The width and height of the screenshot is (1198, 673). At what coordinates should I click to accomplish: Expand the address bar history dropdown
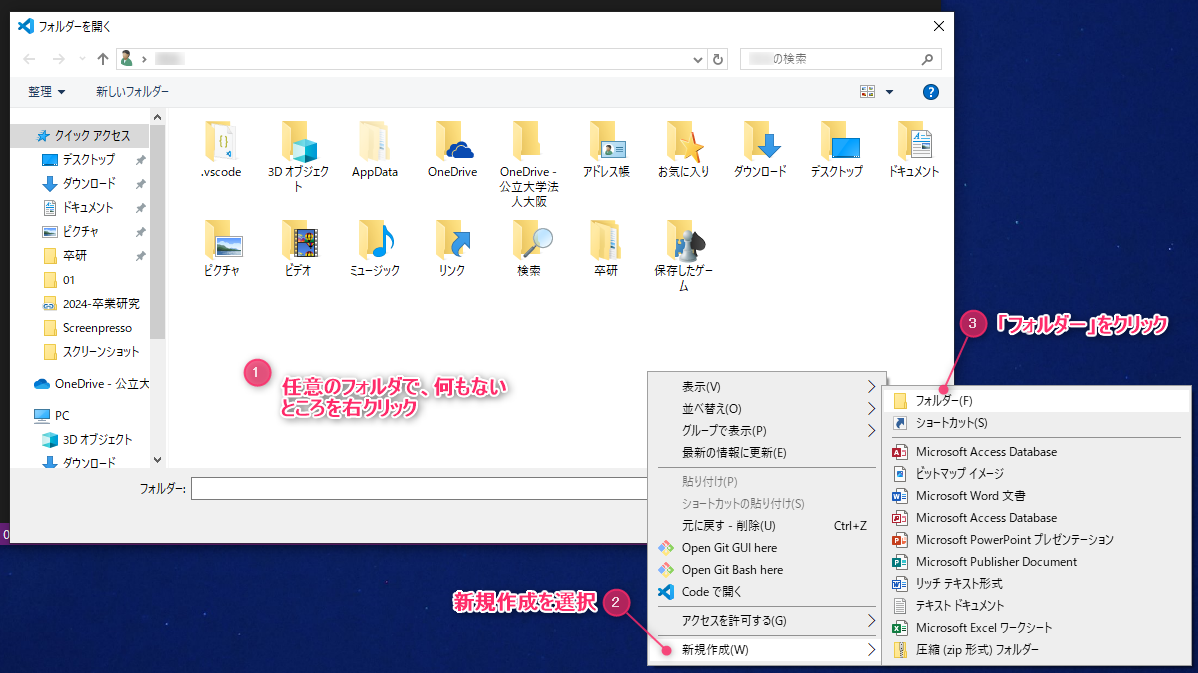click(699, 59)
